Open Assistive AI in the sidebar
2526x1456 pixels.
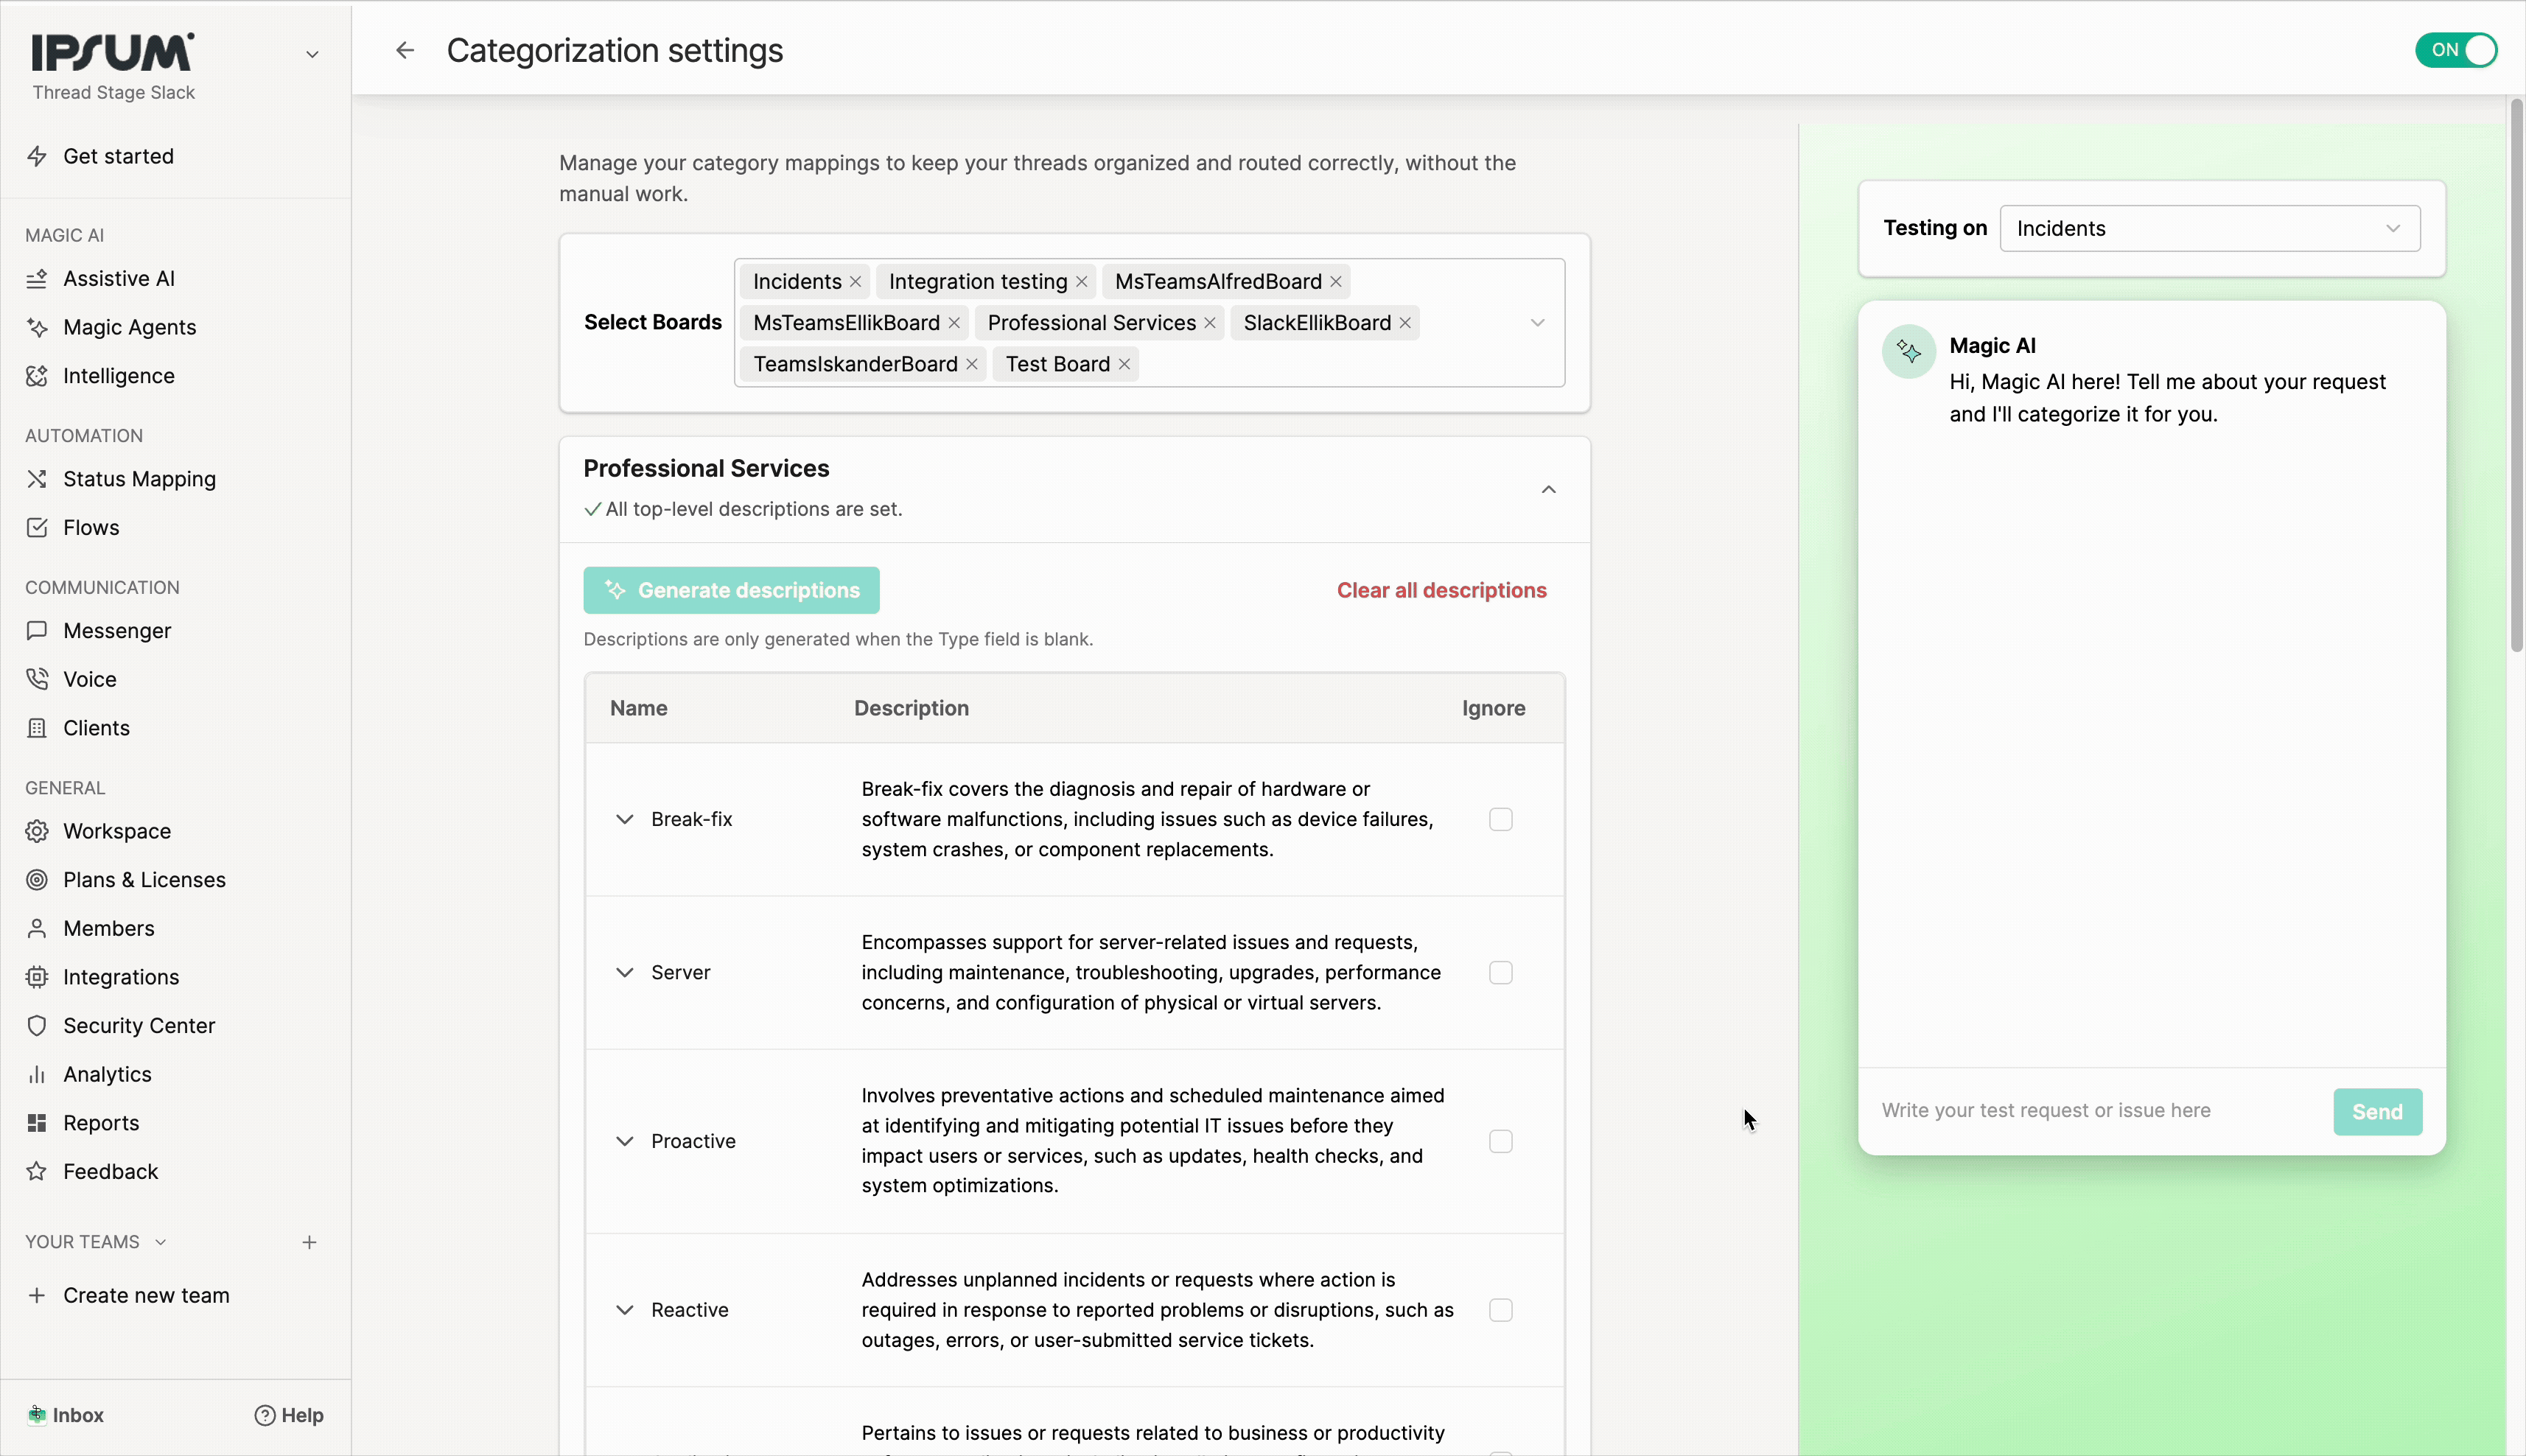coord(119,279)
